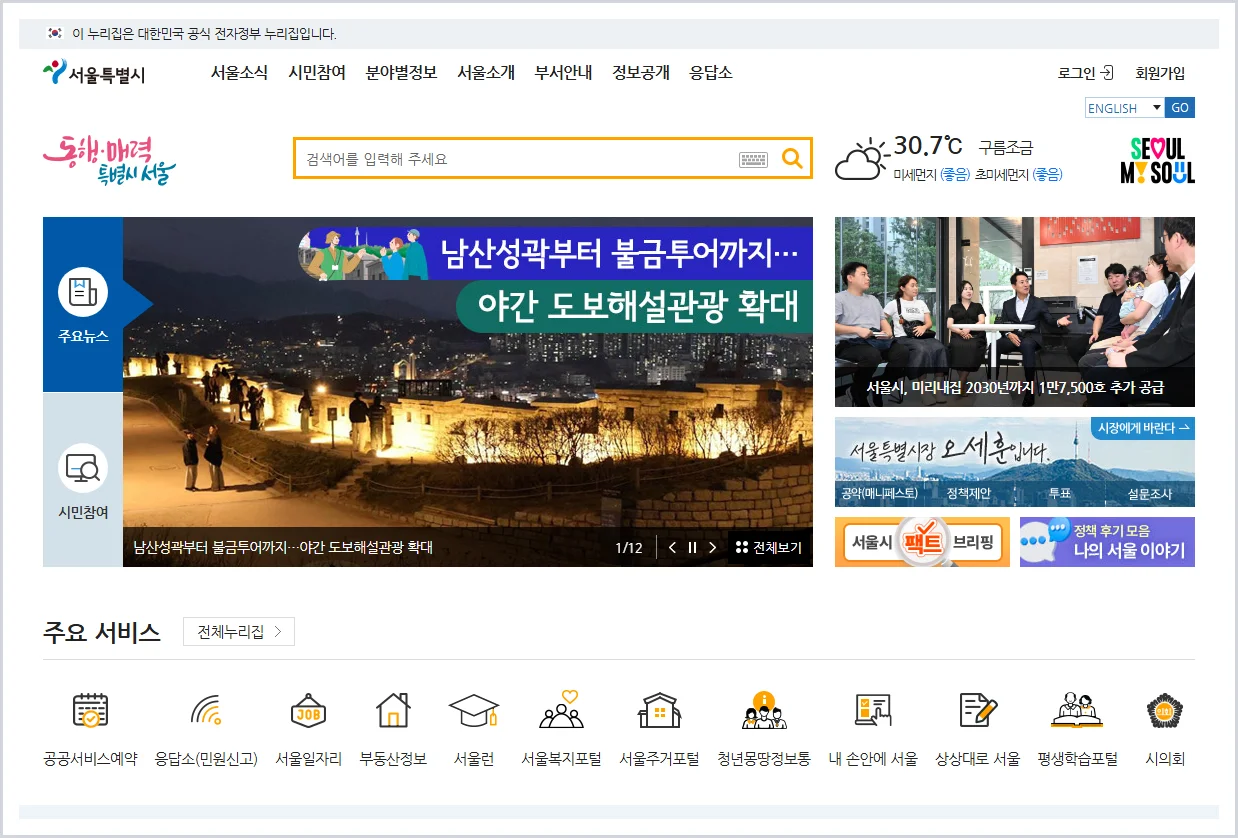Open the 투표 link on mayor banner
The image size is (1238, 838).
click(x=1059, y=494)
